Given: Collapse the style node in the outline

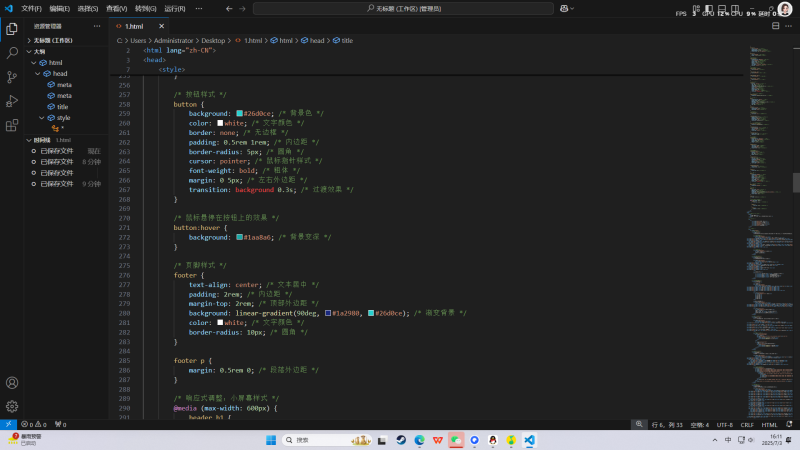Looking at the screenshot, I should [x=42, y=118].
